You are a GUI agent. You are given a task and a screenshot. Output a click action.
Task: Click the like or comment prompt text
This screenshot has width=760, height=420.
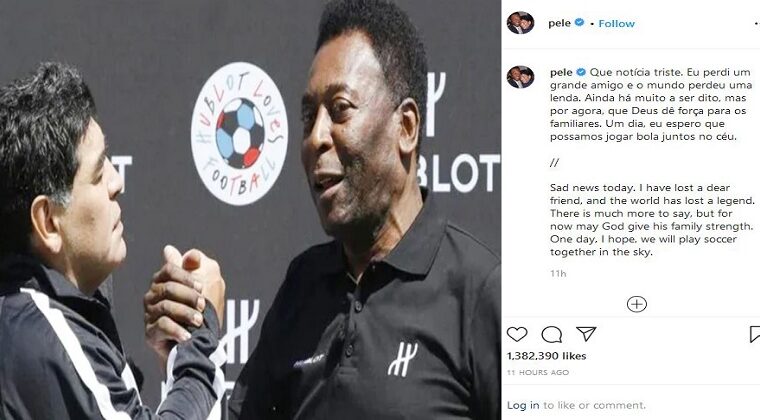594,405
